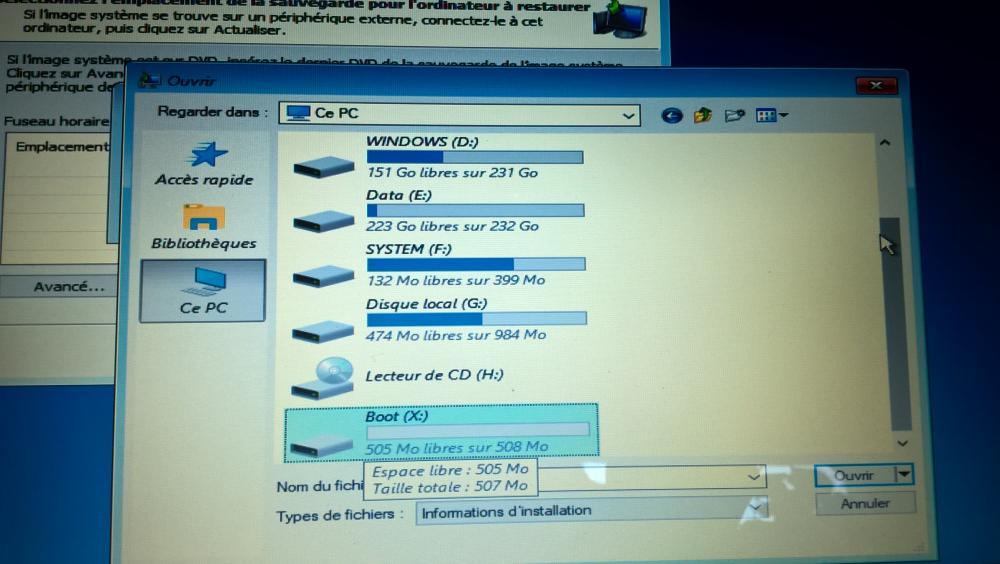The height and width of the screenshot is (564, 1000).
Task: Open the 'Regarder dans' Ce PC combo box
Action: [459, 114]
